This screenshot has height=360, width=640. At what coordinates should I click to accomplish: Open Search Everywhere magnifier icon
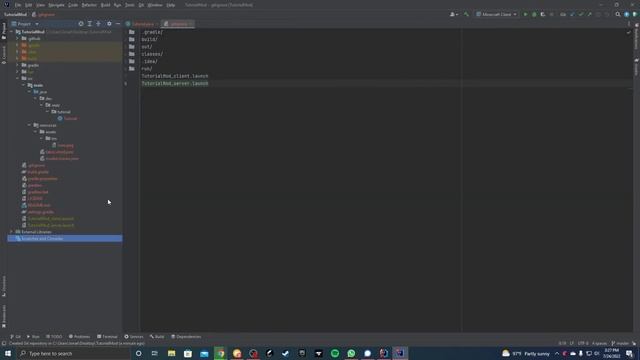tap(618, 14)
